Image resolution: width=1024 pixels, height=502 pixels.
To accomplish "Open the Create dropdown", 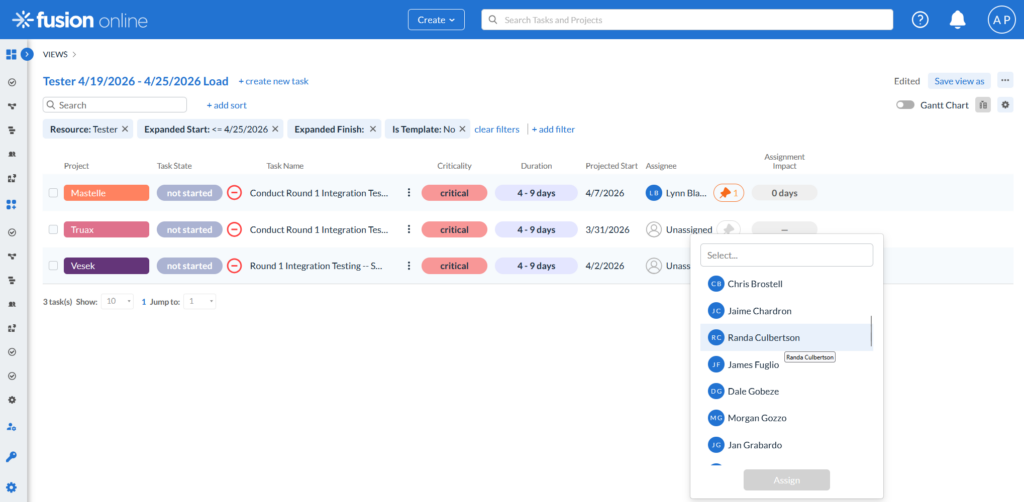I will coord(437,20).
